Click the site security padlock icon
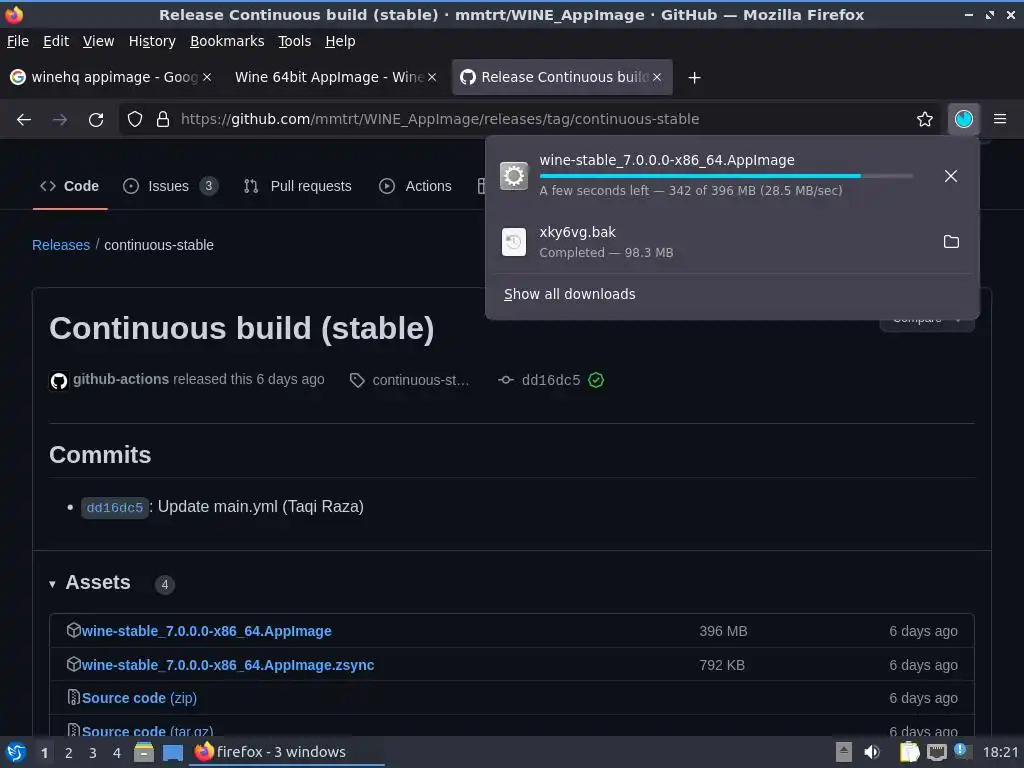 163,119
